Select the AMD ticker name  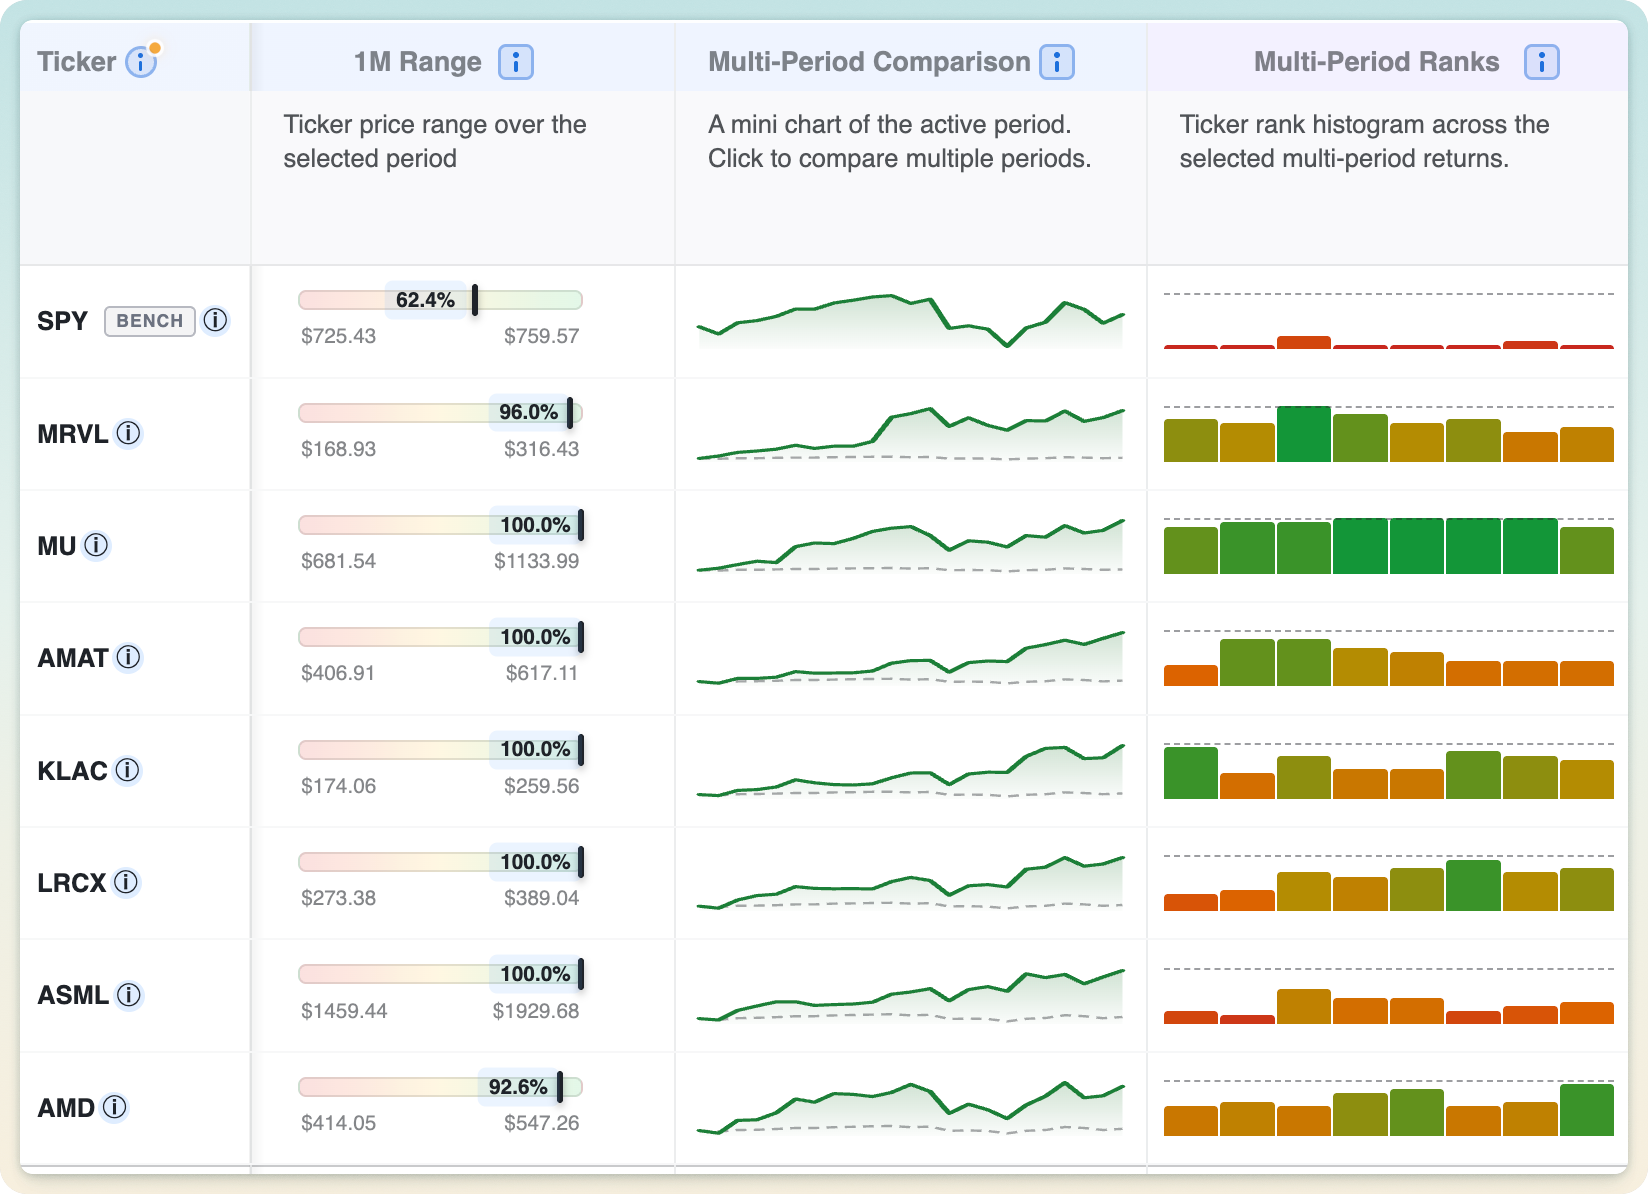click(x=66, y=1108)
